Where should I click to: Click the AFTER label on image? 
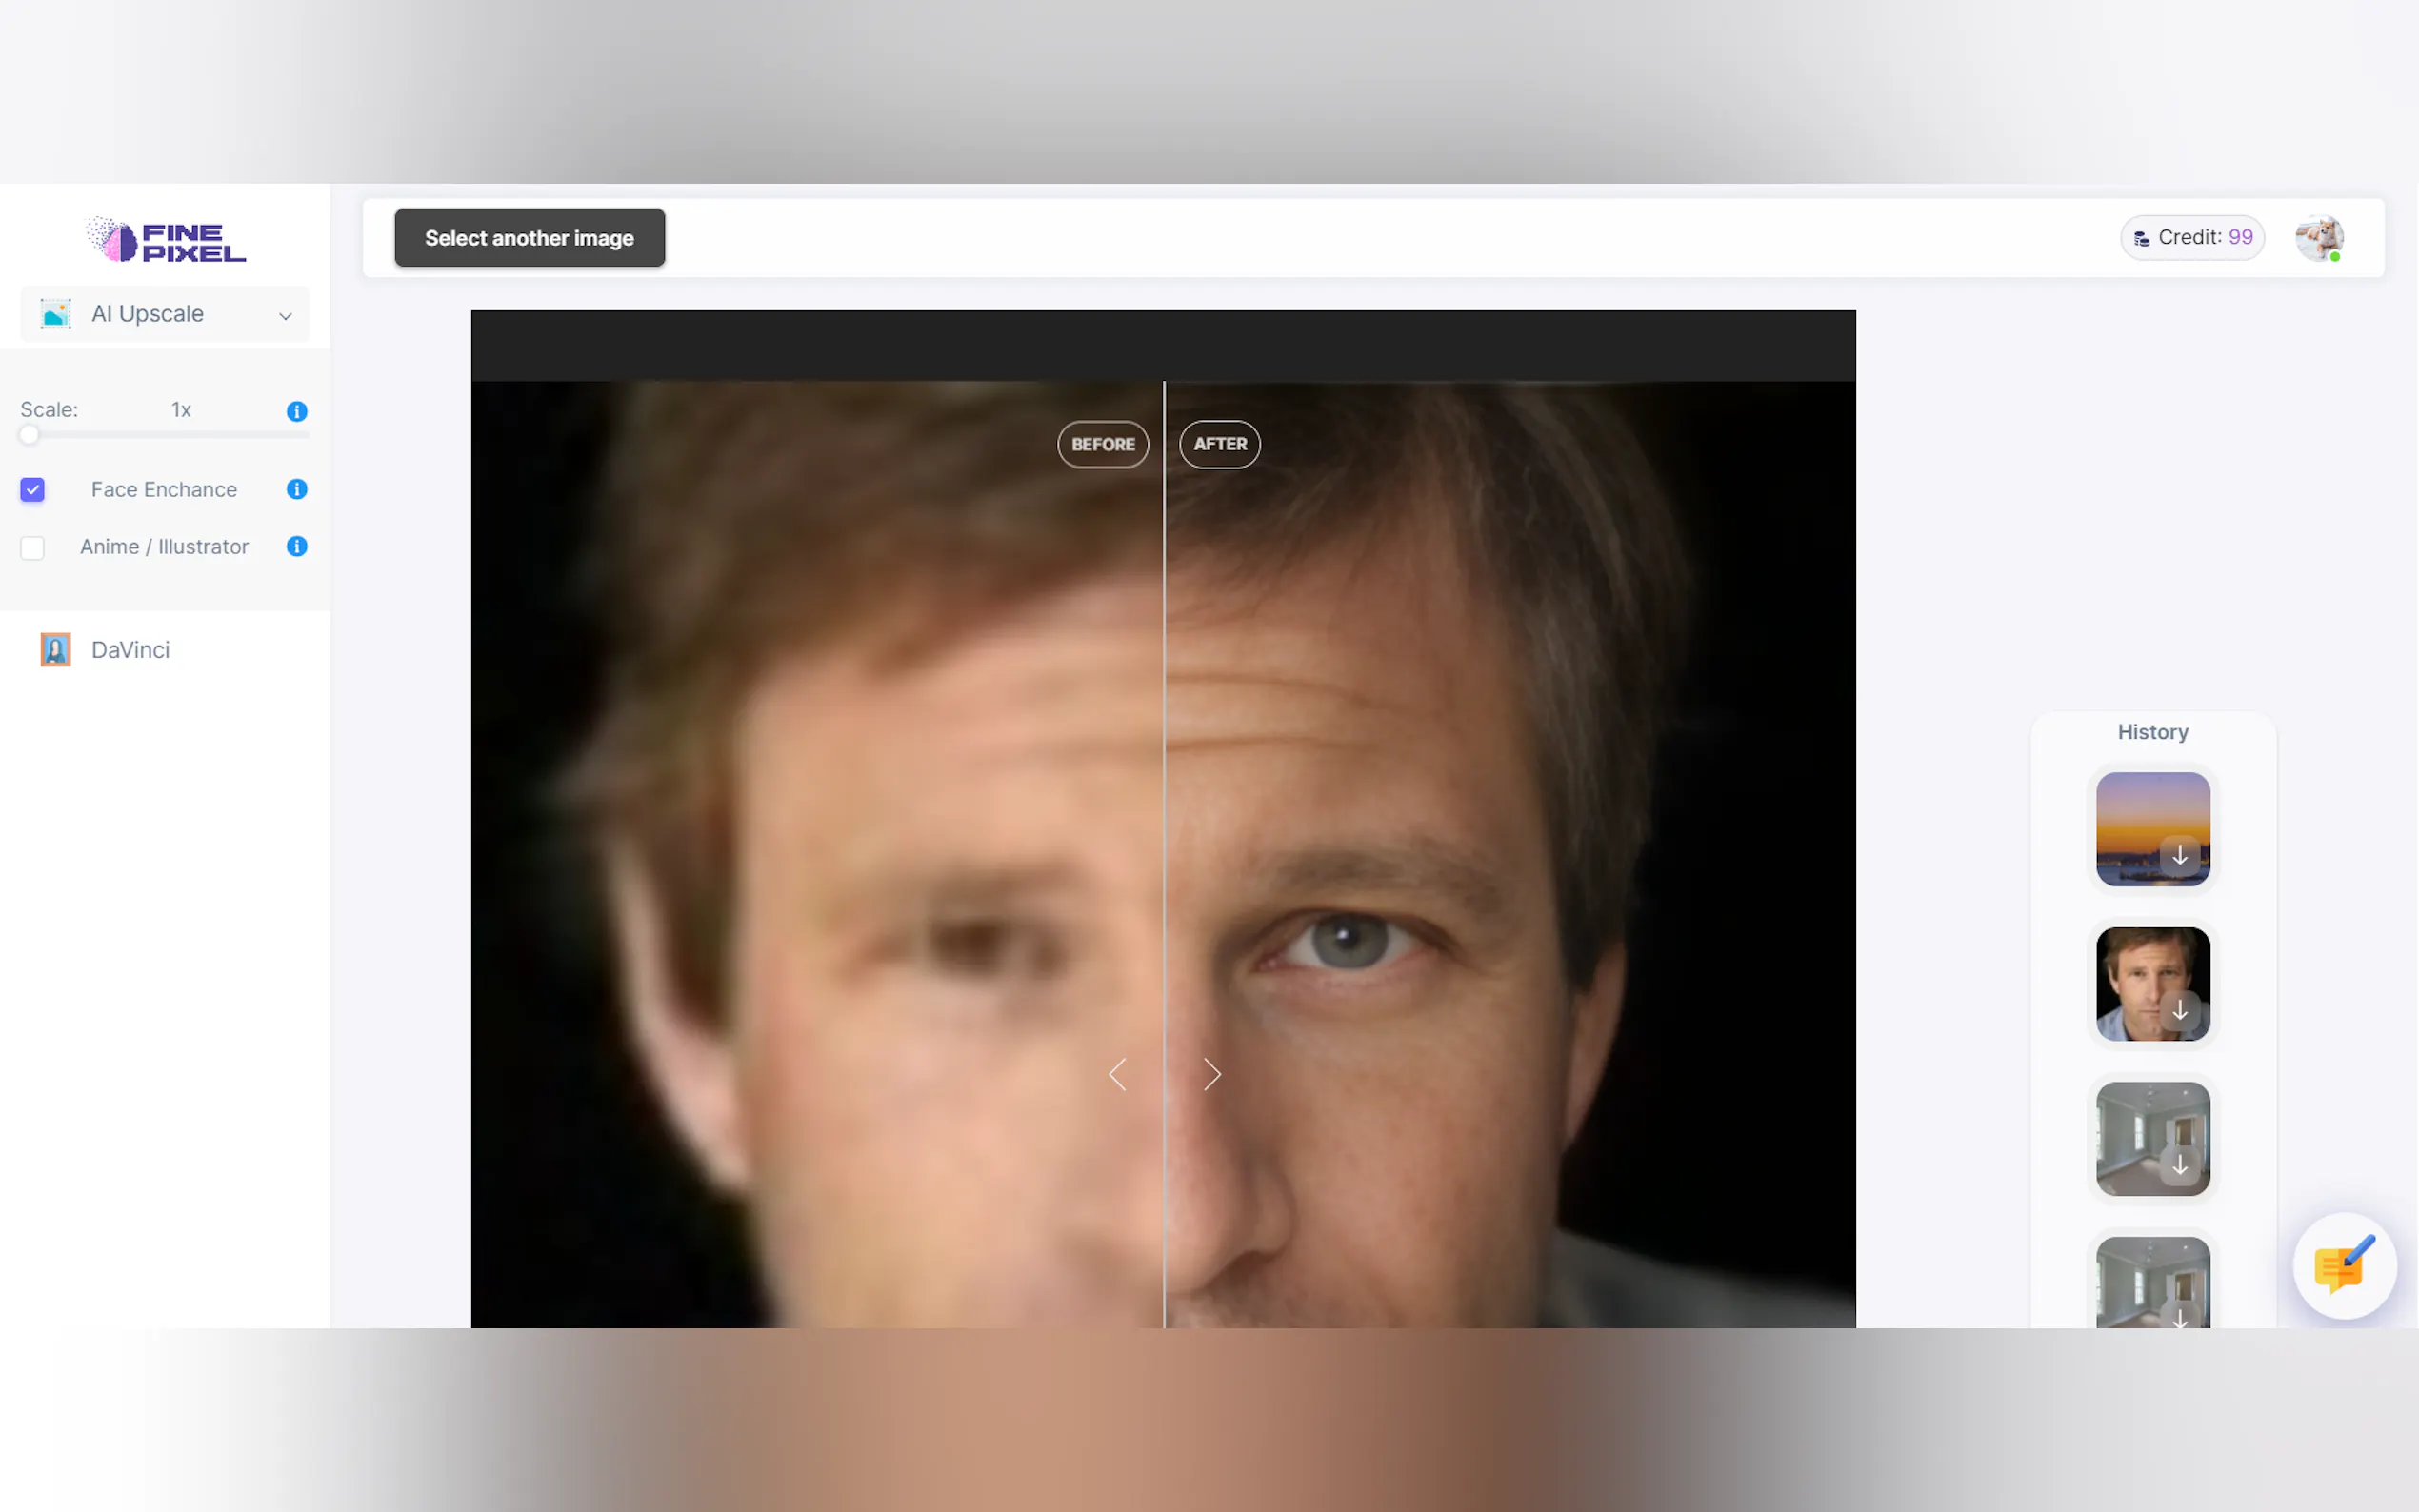pos(1220,444)
